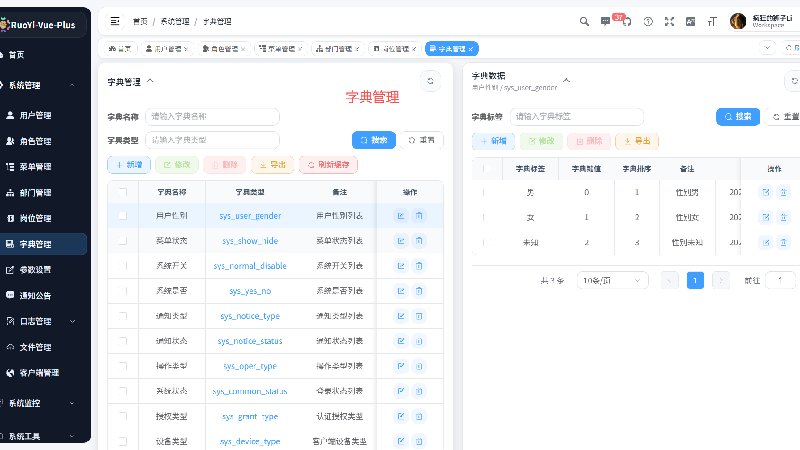Select all rows via 字典名称 header checkbox

coord(122,192)
